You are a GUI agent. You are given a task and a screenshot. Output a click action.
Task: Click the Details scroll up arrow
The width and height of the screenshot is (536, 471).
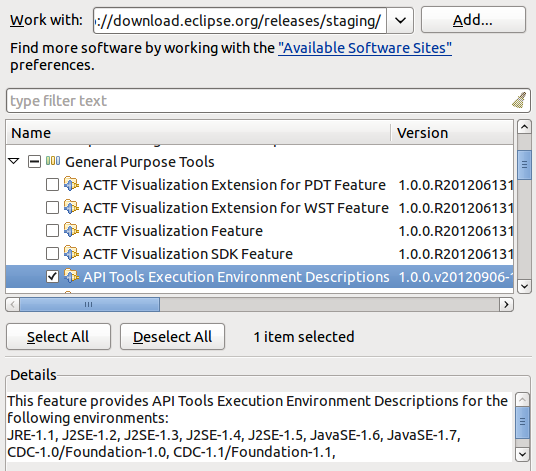coord(522,399)
